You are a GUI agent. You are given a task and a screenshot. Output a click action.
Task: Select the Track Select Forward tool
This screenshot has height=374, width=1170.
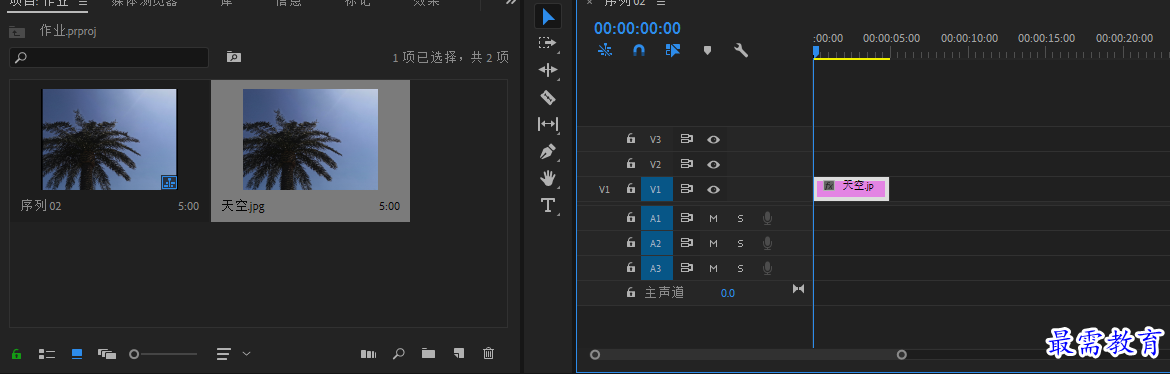[548, 43]
